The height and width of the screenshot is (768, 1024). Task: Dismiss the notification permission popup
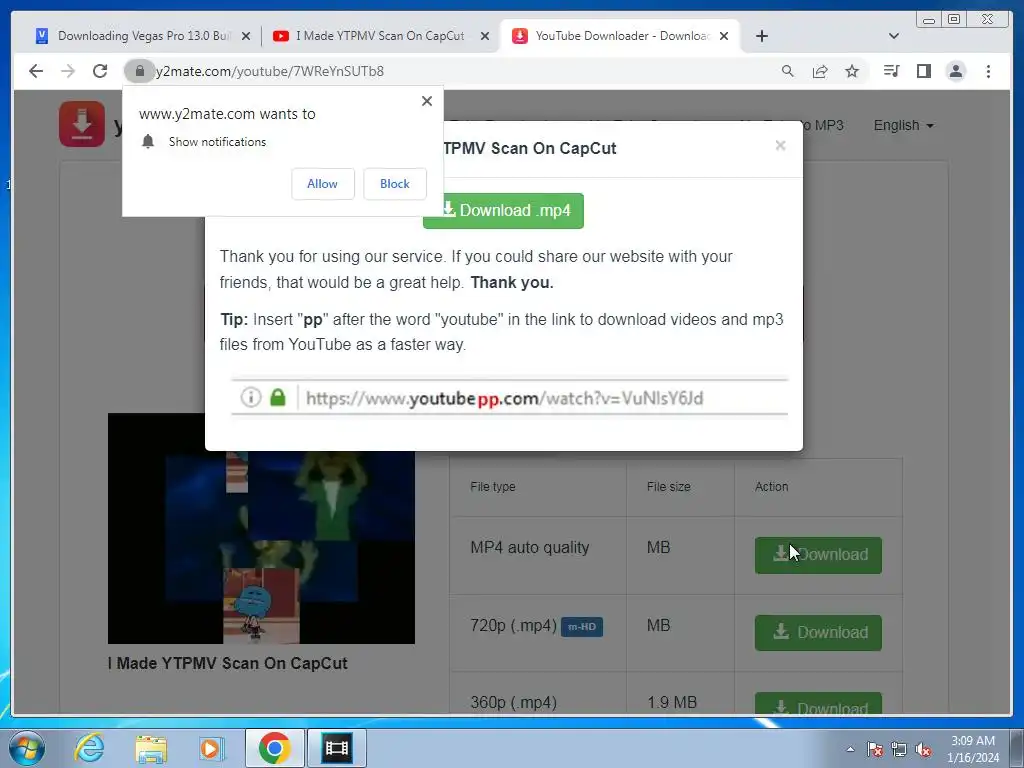[x=426, y=101]
